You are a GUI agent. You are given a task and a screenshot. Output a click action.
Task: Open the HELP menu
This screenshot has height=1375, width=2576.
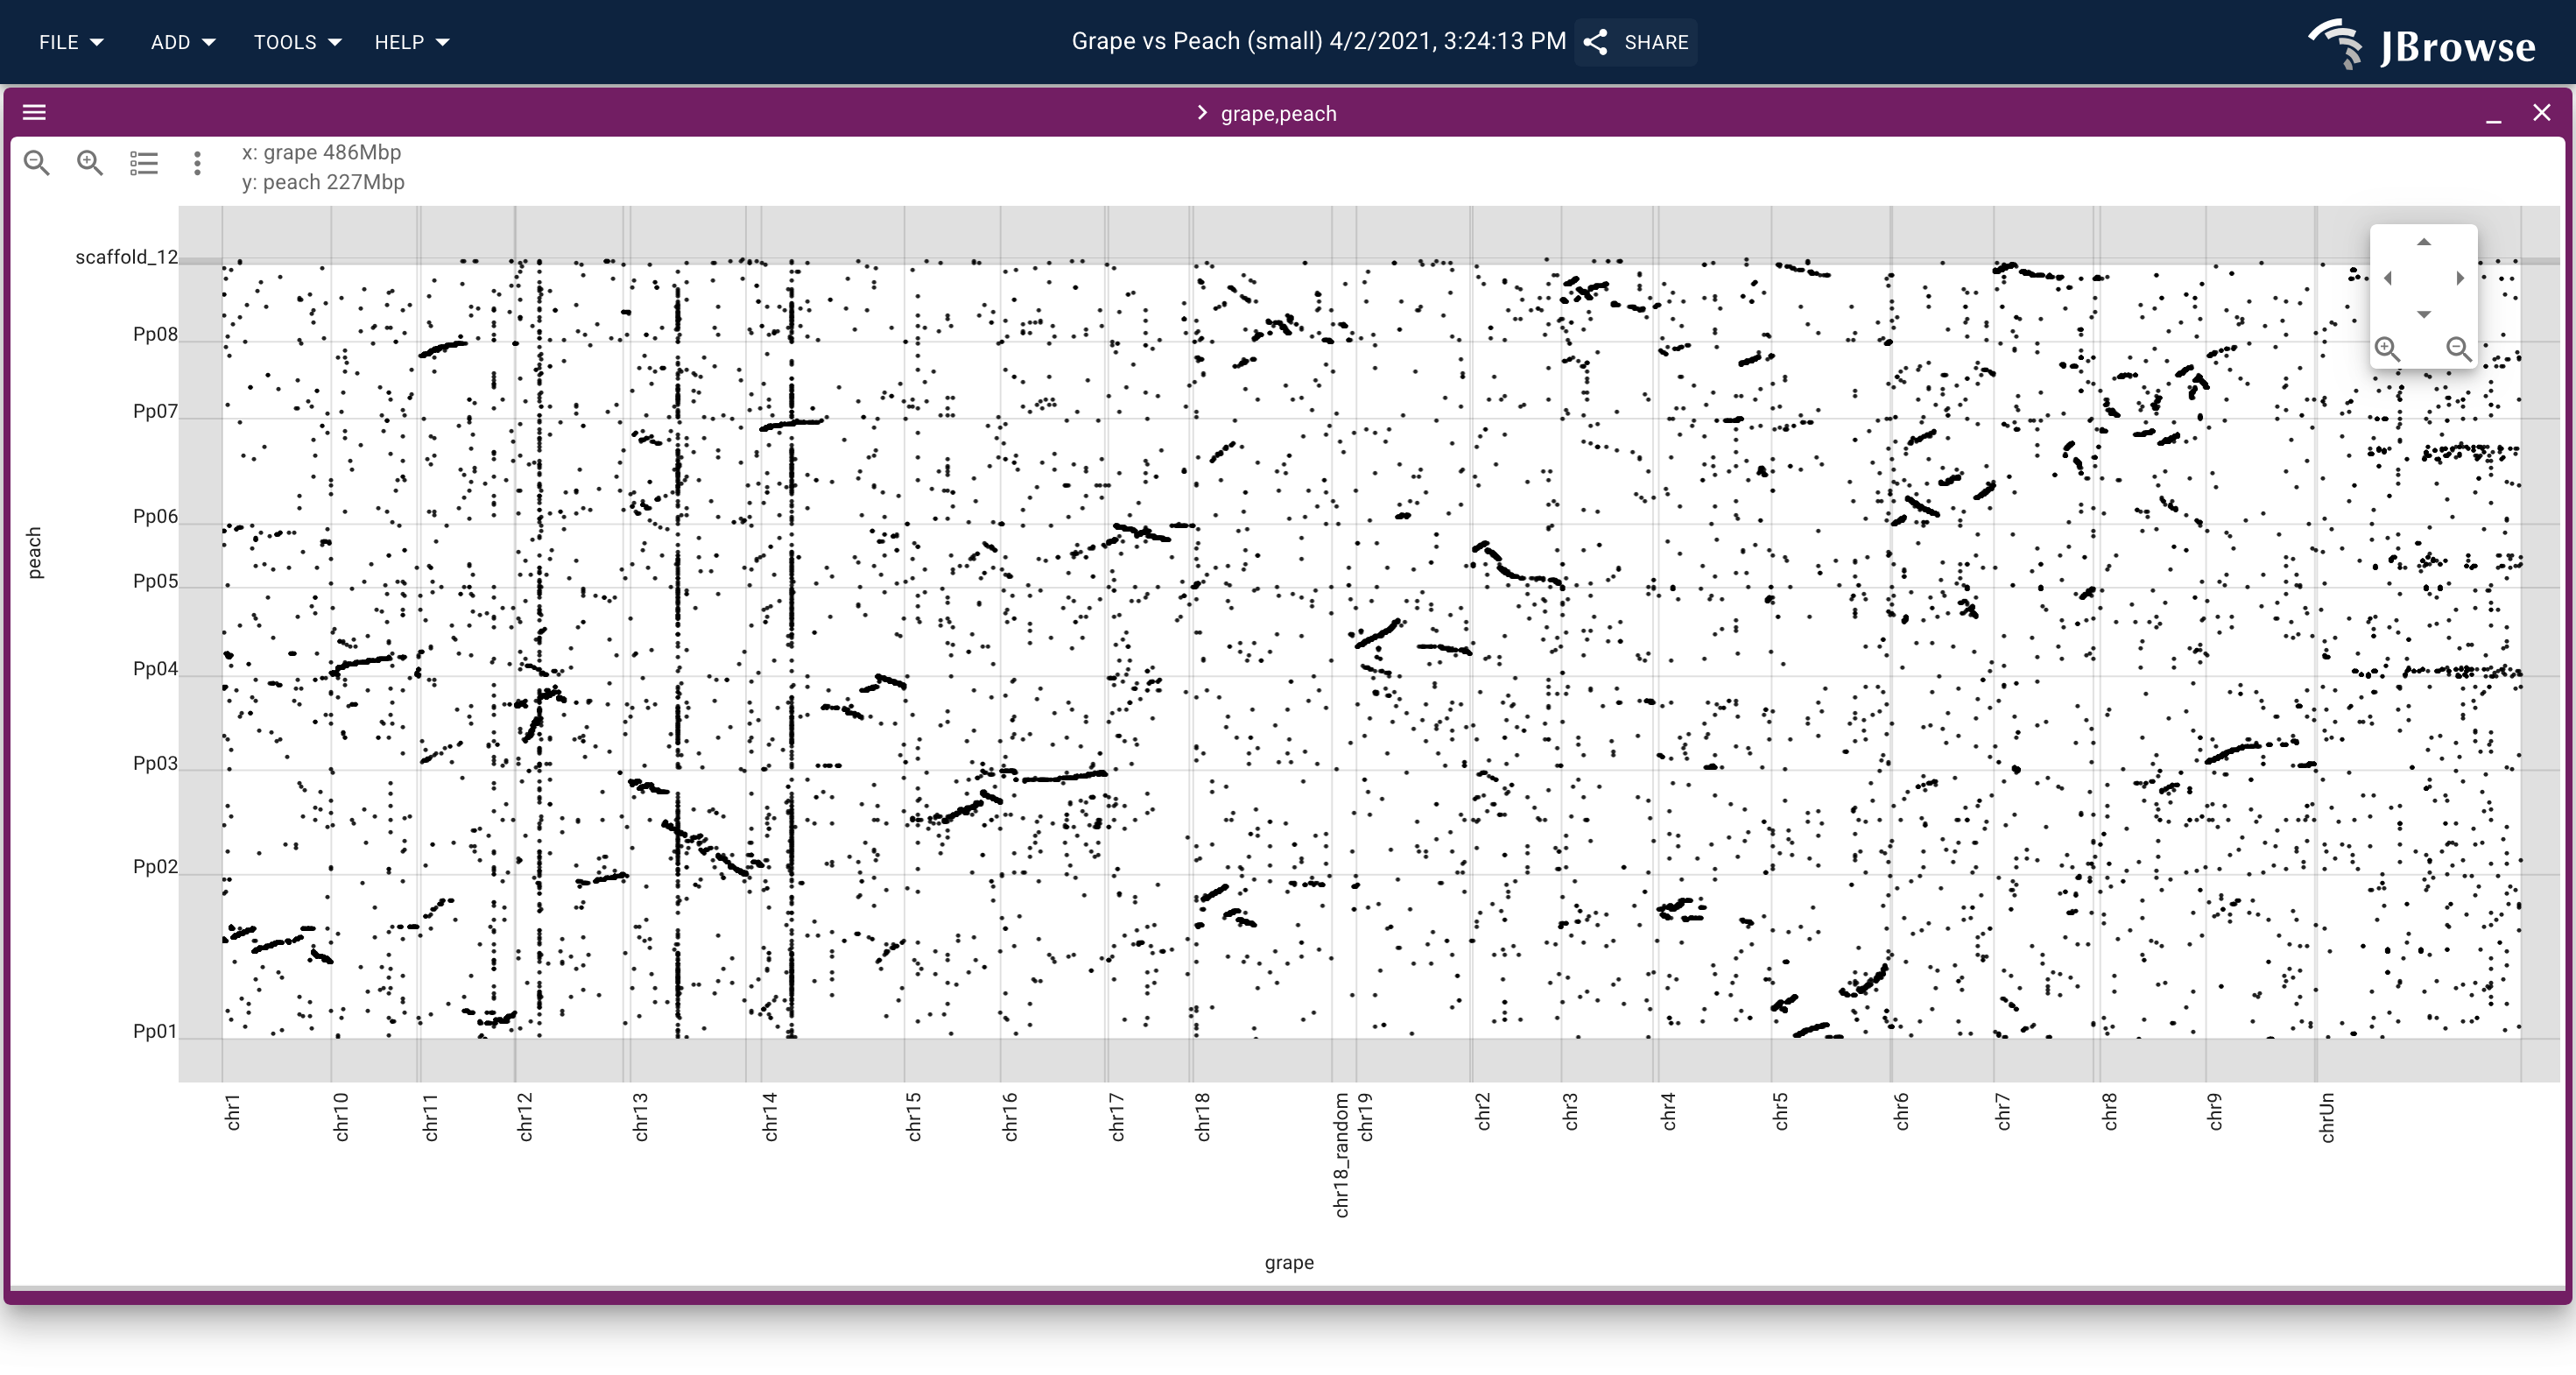point(412,42)
